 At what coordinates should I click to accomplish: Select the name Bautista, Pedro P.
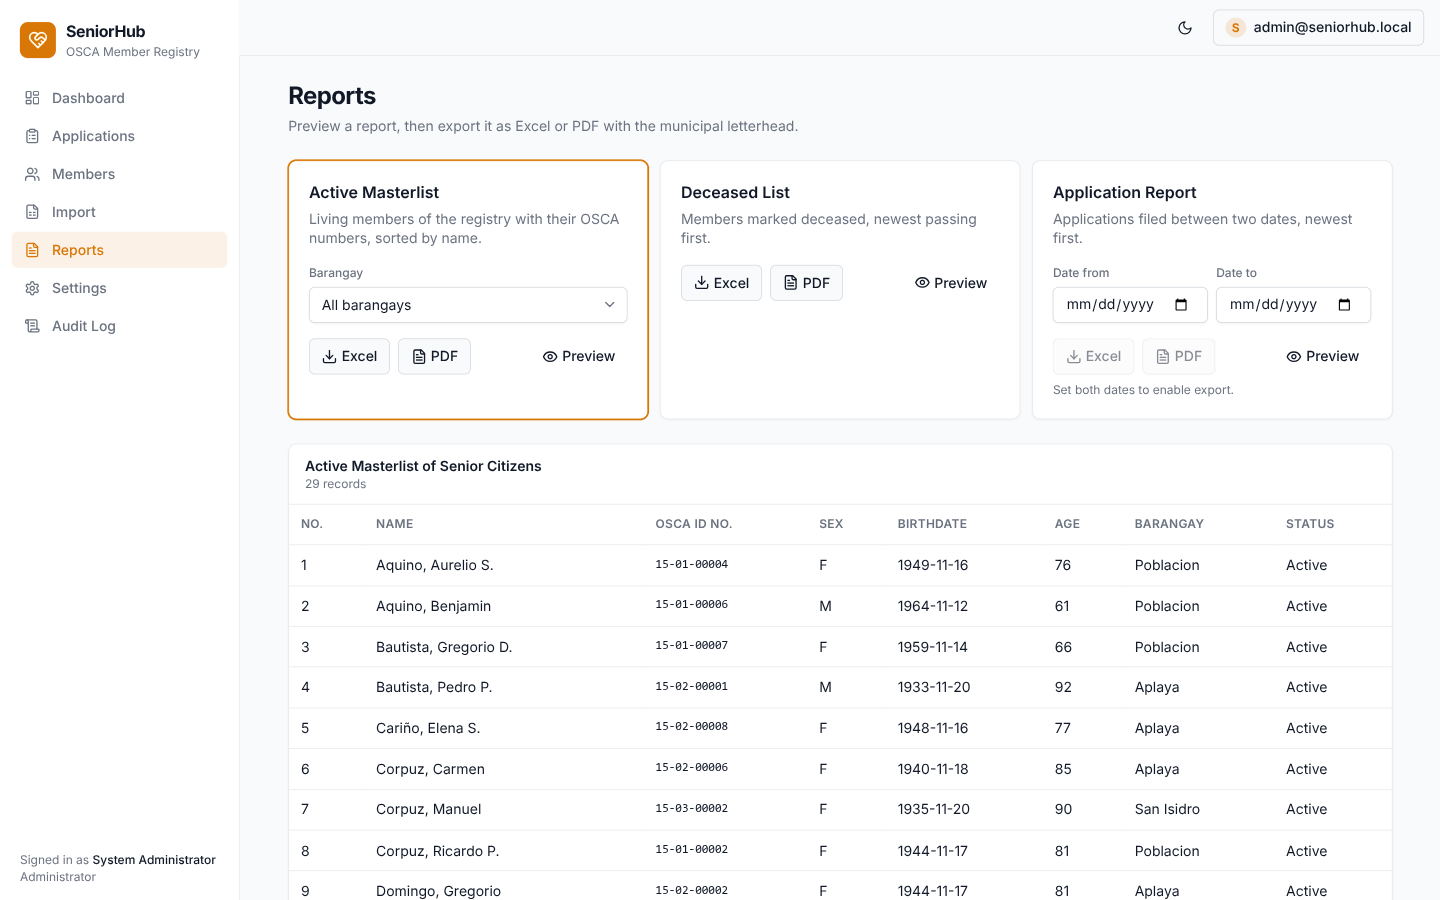(434, 687)
